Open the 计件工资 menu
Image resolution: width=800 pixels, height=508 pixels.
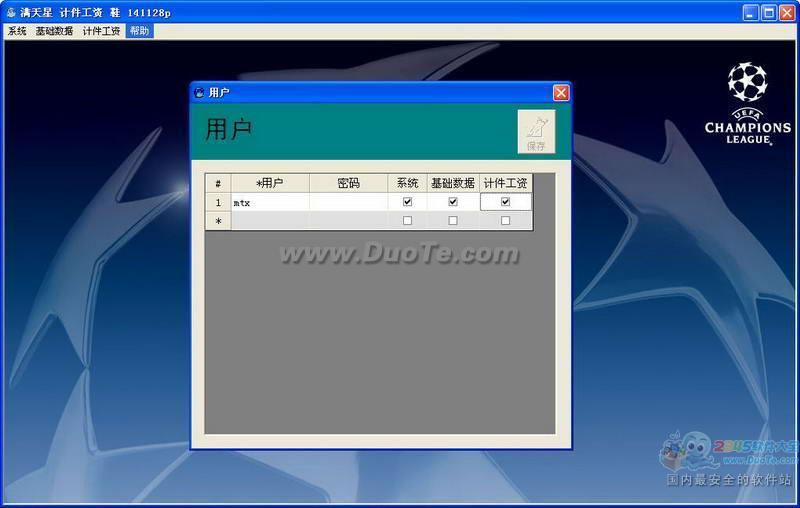tap(102, 31)
